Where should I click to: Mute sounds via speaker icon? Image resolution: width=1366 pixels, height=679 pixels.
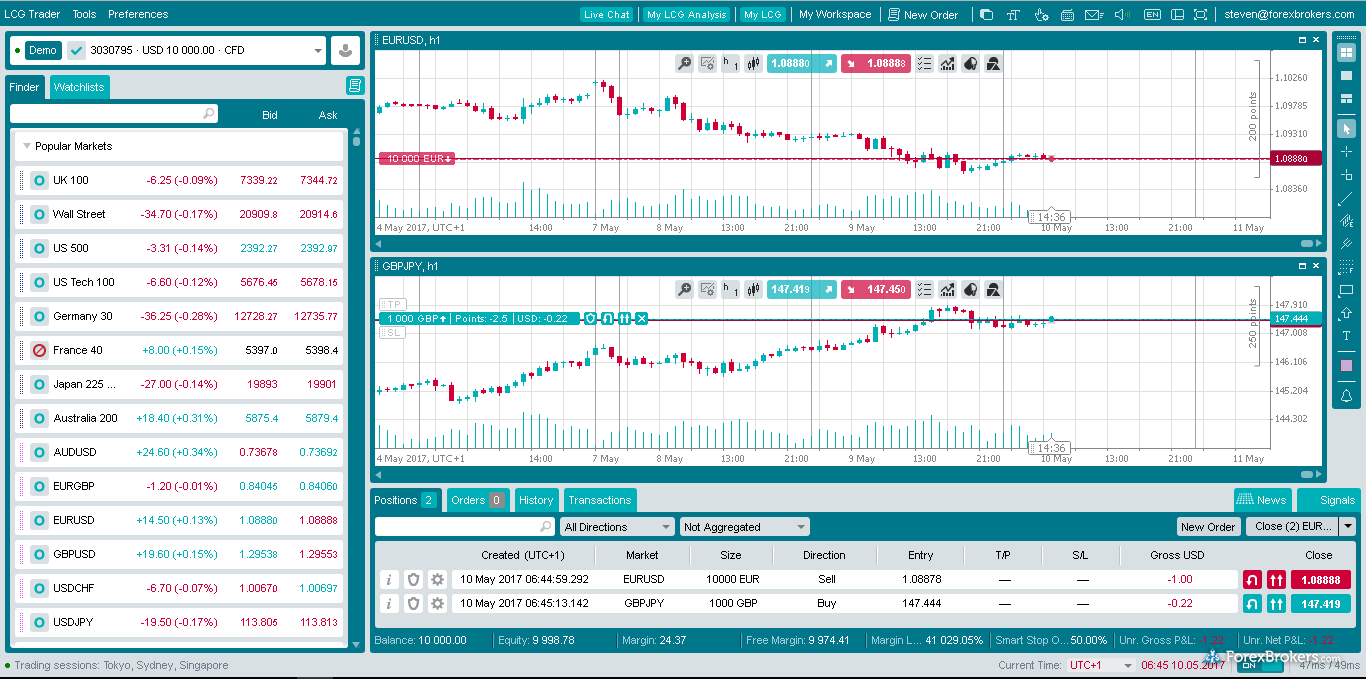pos(1122,14)
